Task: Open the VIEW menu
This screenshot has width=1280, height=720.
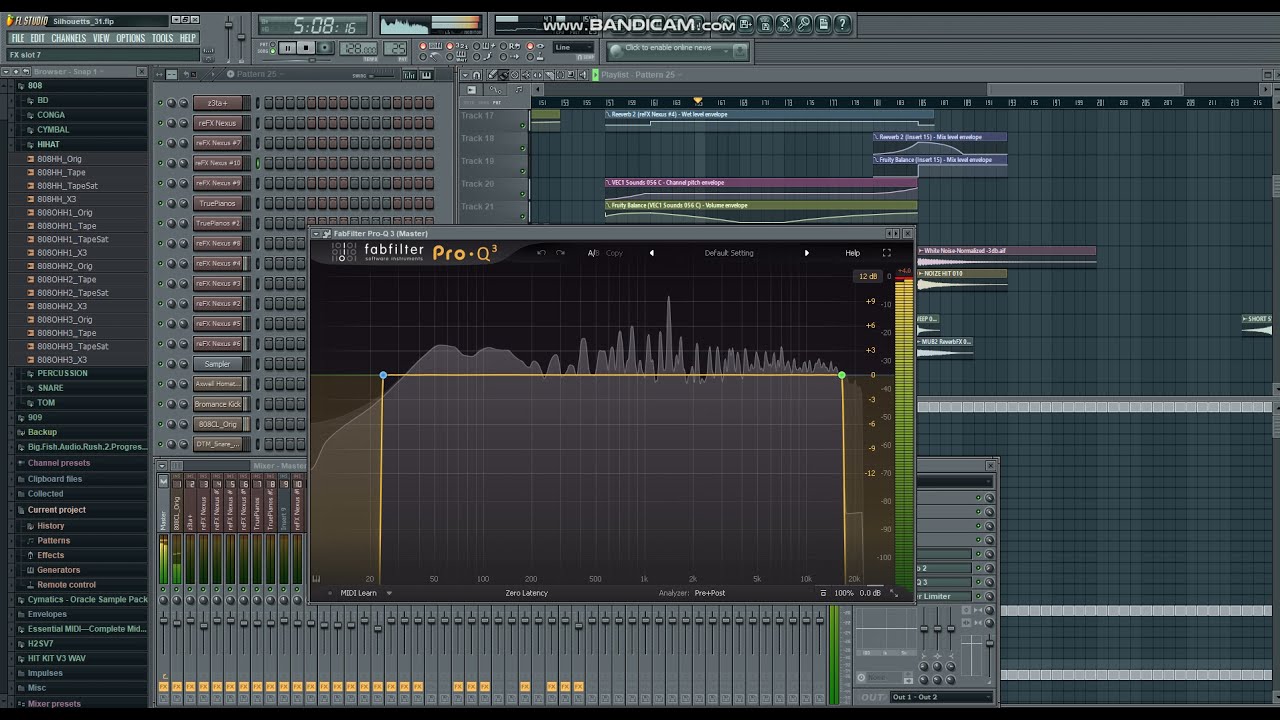Action: coord(101,38)
